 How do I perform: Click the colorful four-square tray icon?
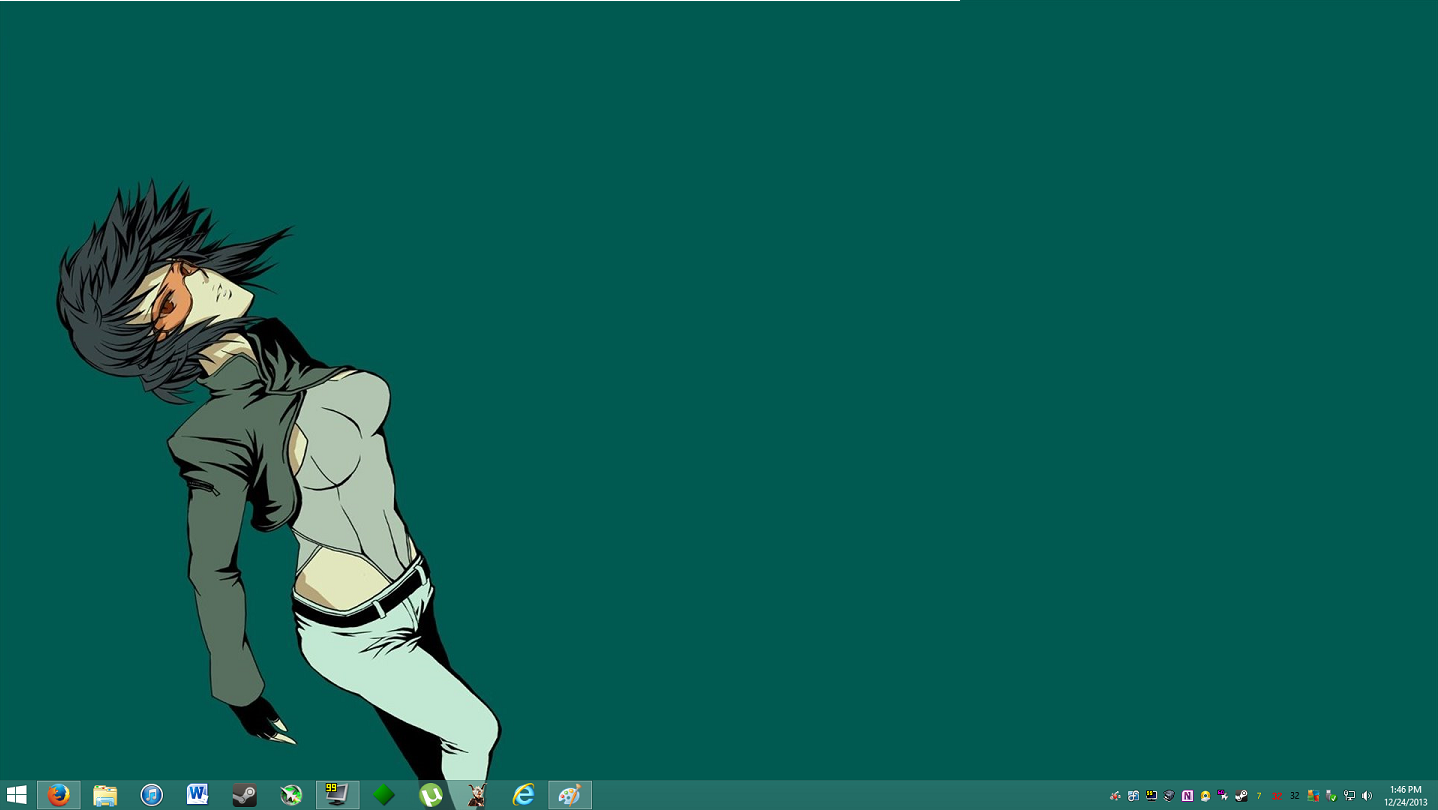click(1313, 796)
